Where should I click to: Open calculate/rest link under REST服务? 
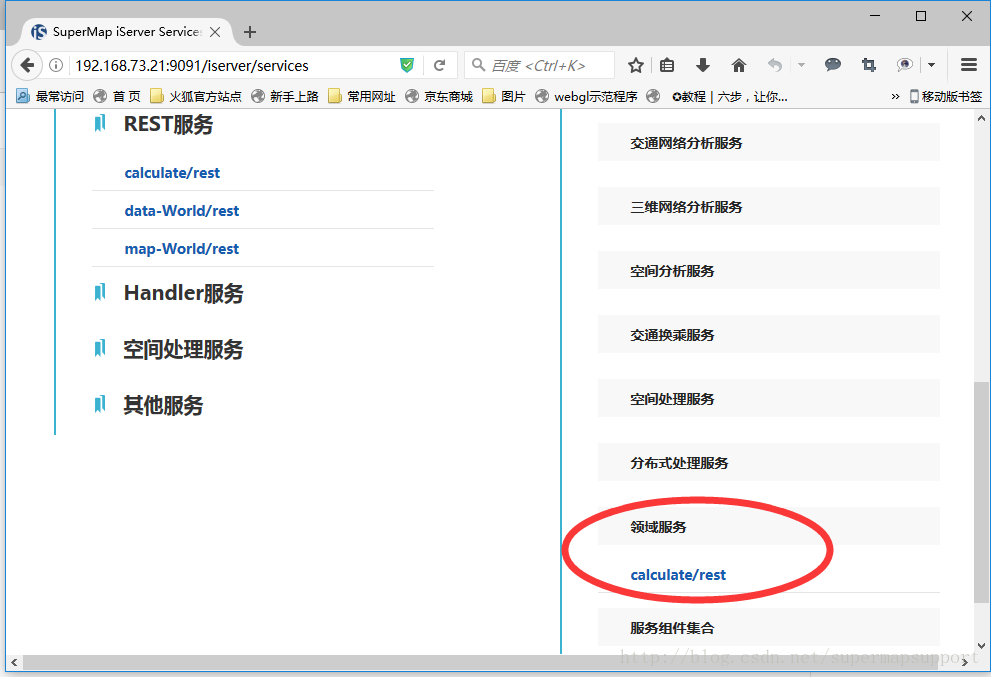[x=172, y=173]
